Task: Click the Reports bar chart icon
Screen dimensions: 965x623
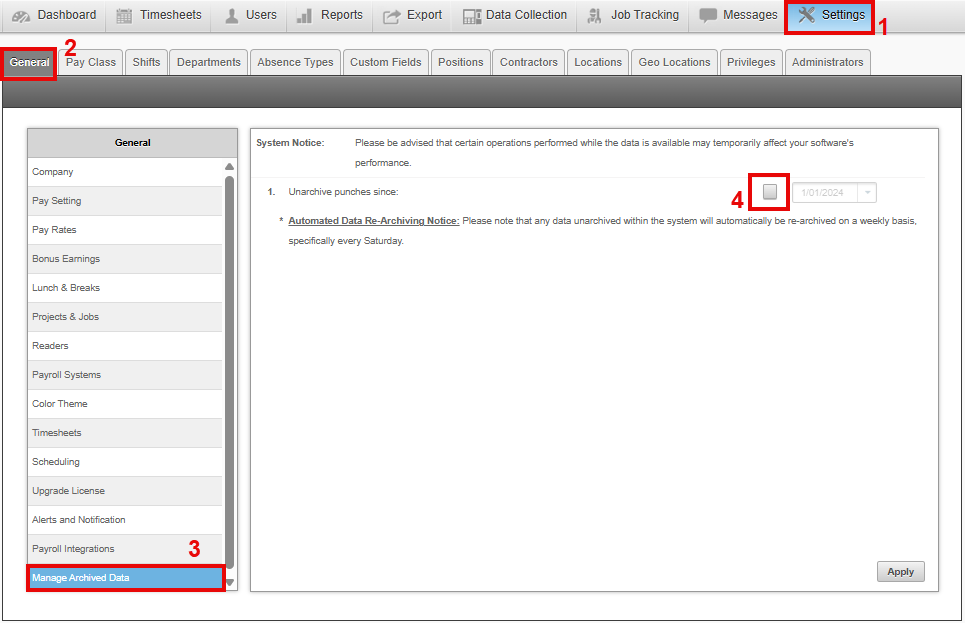Action: (x=304, y=16)
